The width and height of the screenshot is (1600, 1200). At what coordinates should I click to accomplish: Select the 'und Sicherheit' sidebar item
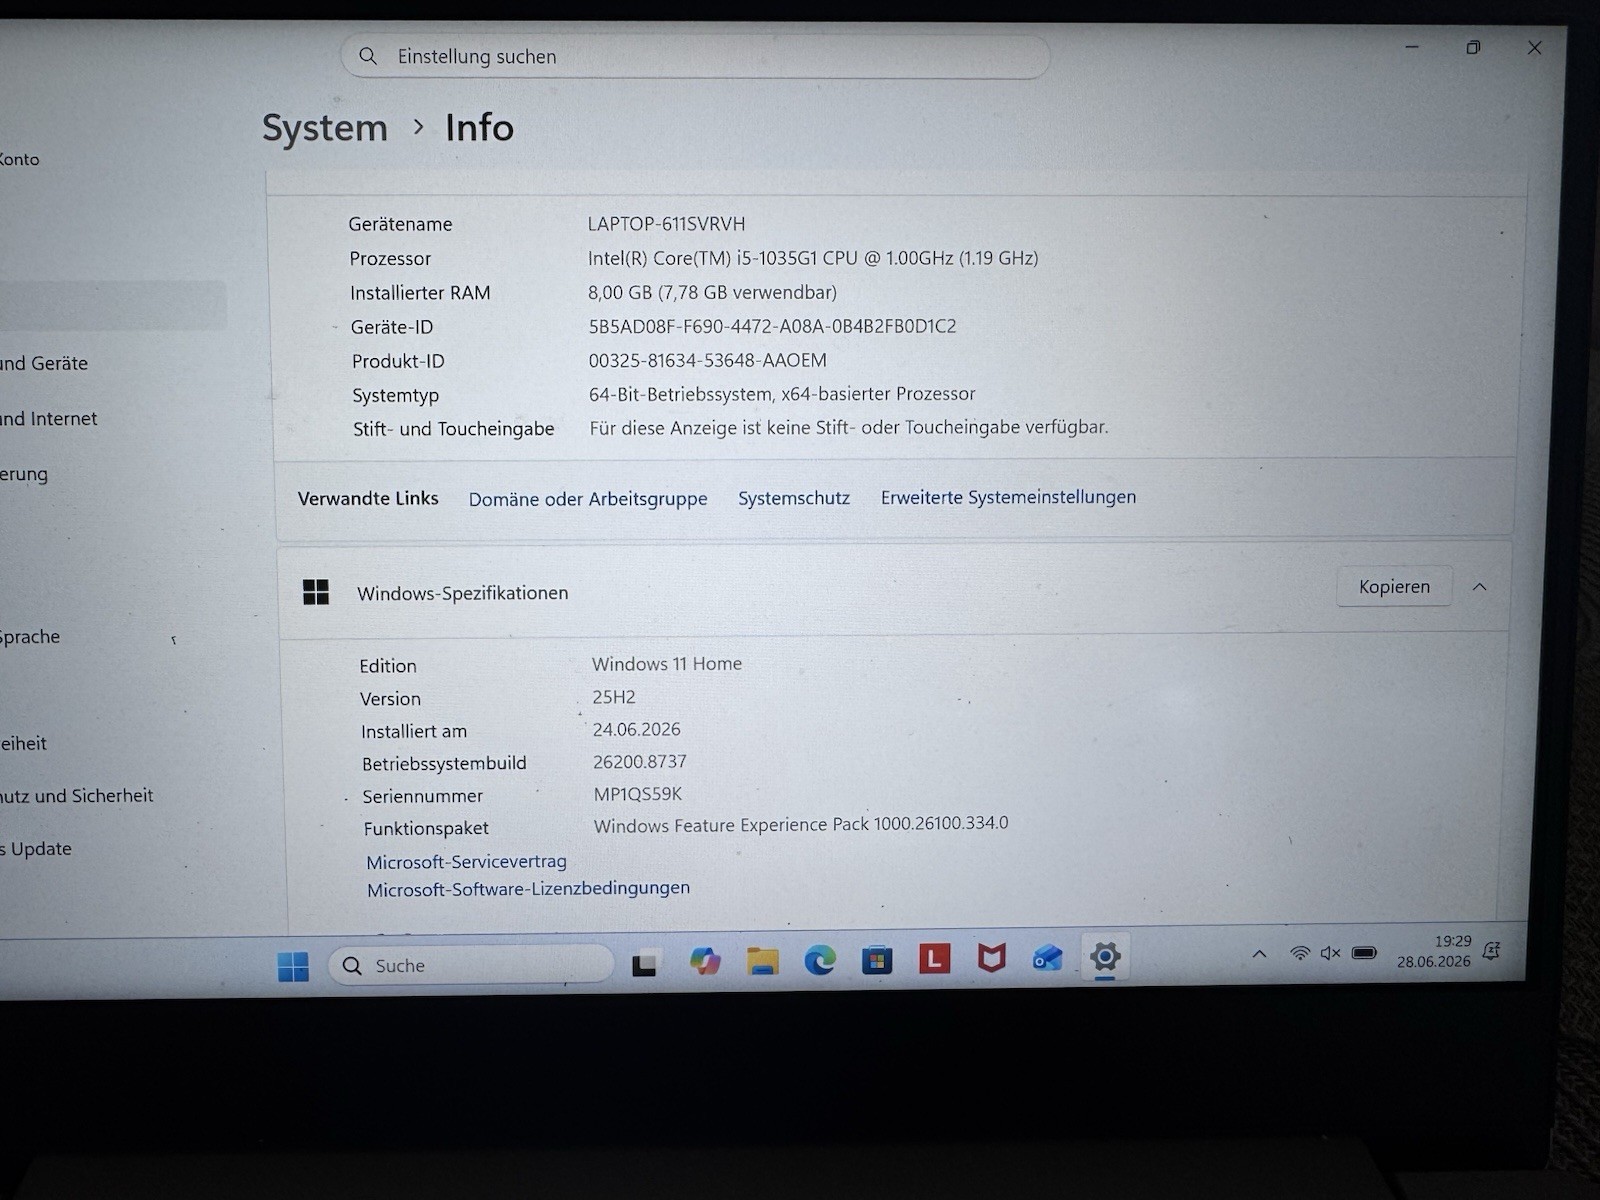[x=77, y=796]
